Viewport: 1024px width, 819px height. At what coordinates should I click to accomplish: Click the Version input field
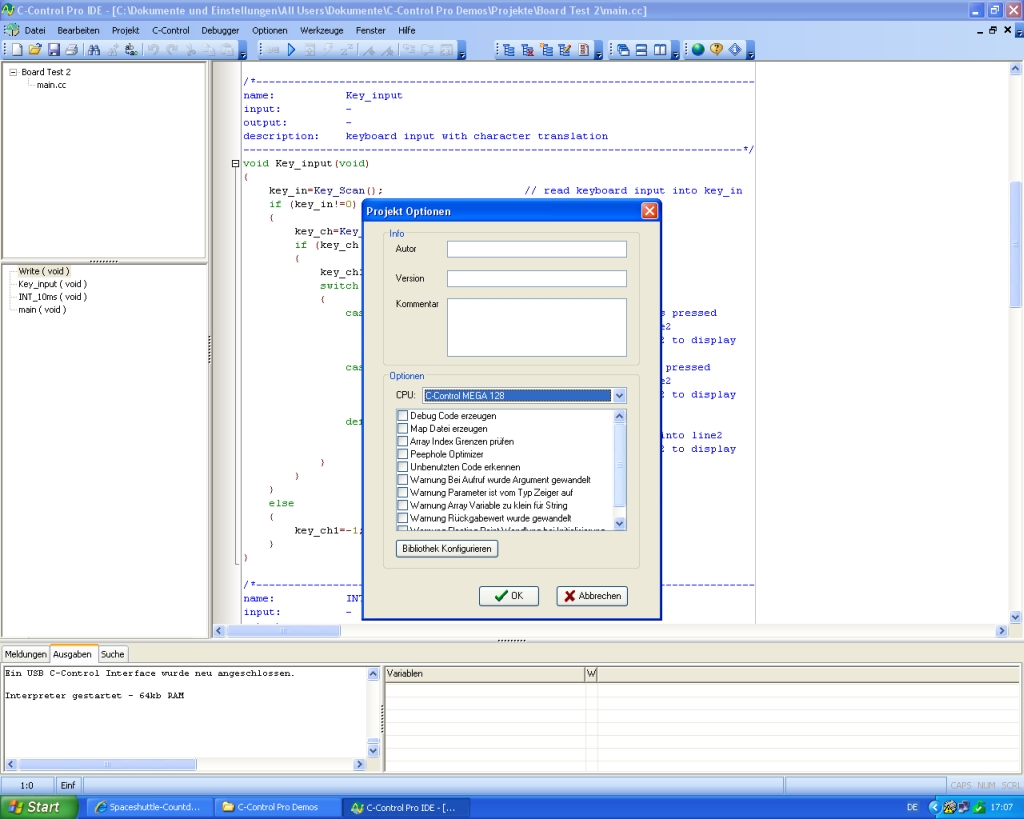(x=537, y=278)
